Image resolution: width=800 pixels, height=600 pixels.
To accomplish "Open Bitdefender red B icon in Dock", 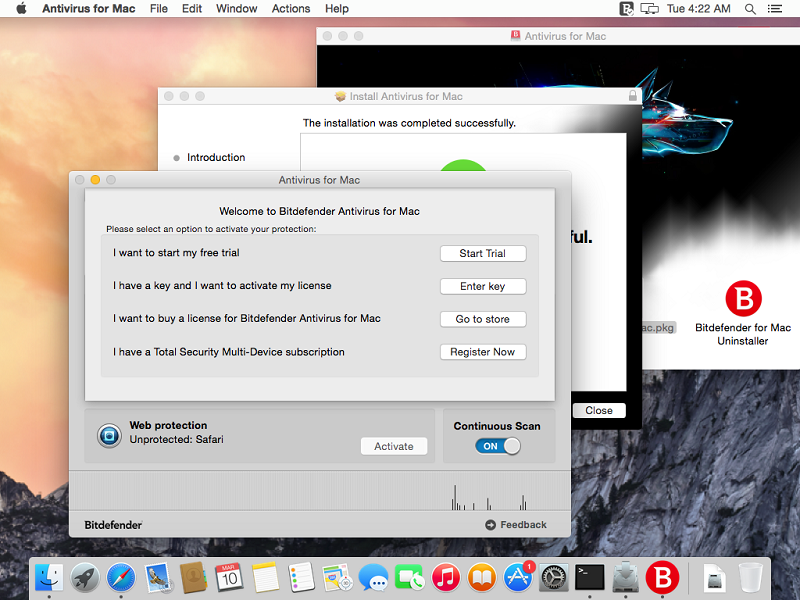I will tap(662, 578).
